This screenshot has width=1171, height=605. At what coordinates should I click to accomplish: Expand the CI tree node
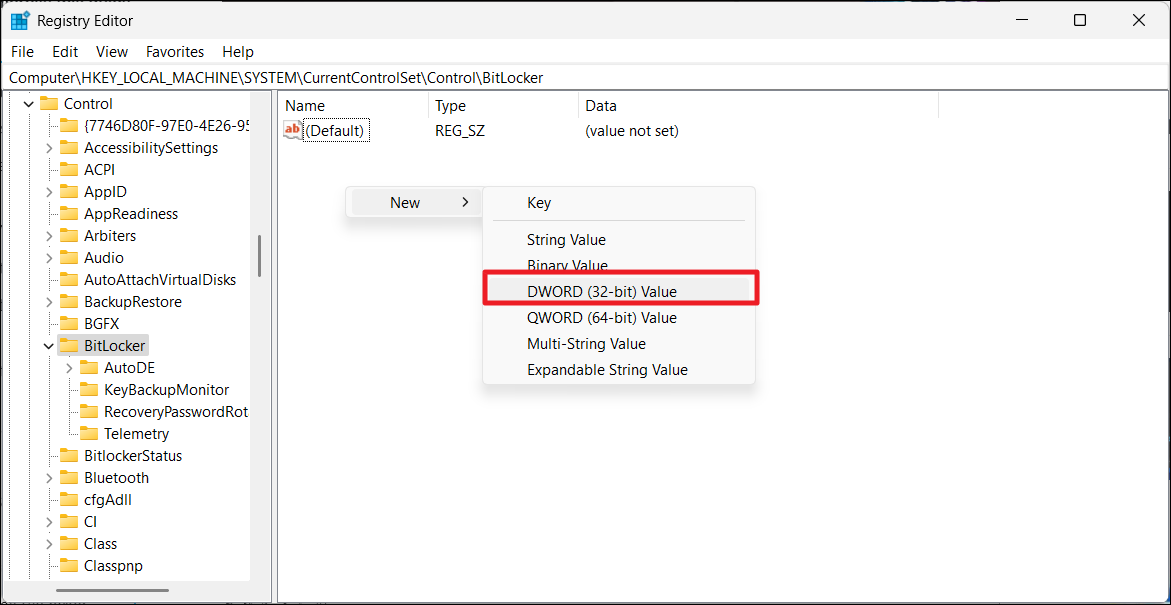pyautogui.click(x=49, y=522)
